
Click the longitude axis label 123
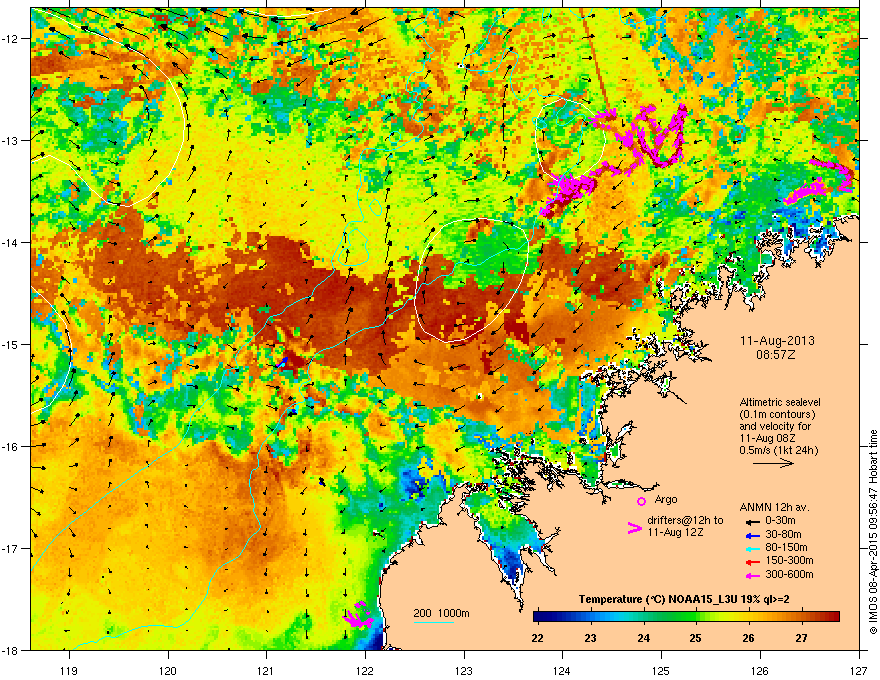(x=464, y=671)
